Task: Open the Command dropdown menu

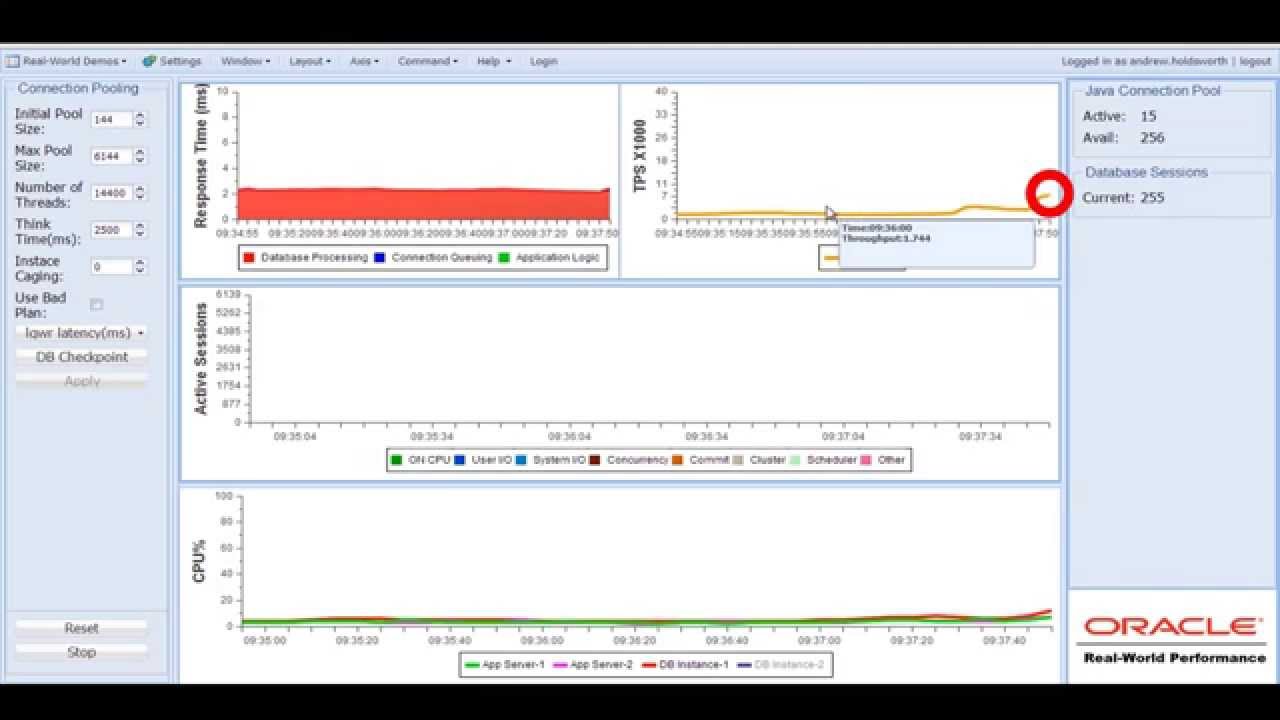Action: (427, 61)
